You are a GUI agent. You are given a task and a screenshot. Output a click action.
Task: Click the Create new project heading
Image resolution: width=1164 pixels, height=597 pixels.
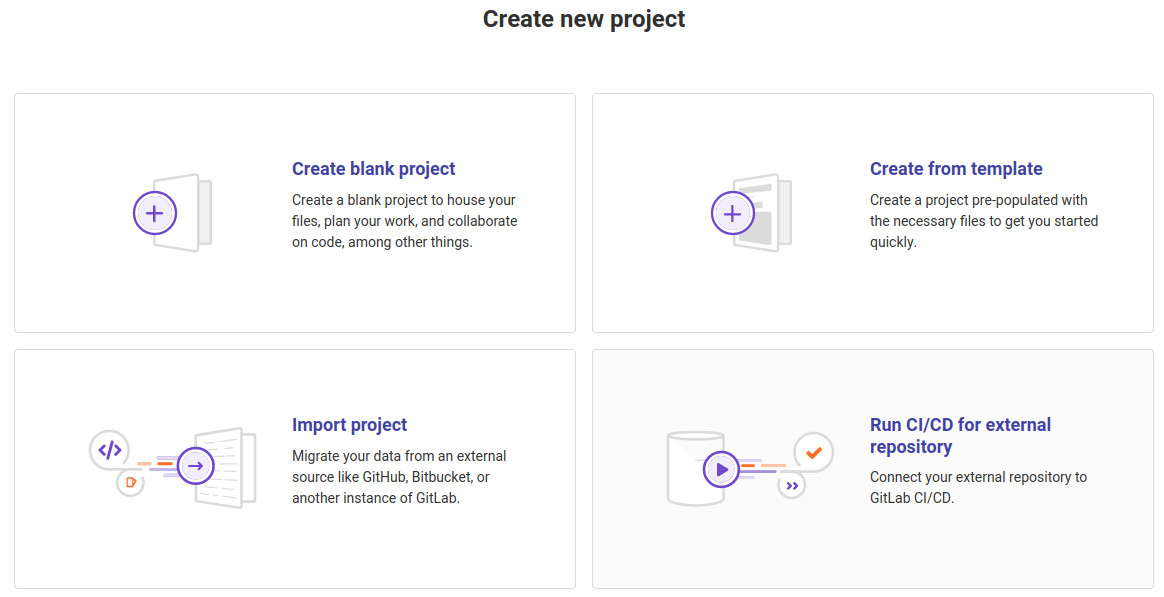click(x=584, y=19)
